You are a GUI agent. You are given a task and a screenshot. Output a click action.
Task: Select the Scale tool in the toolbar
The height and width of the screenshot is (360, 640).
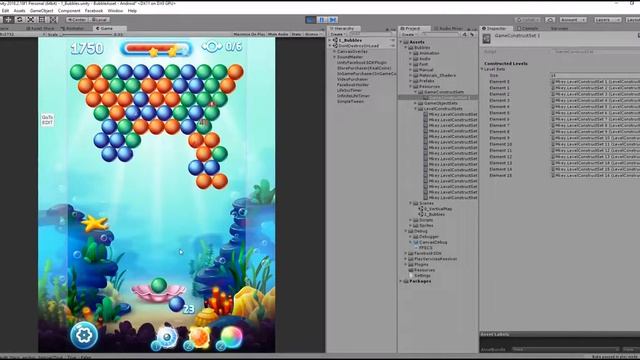(x=31, y=20)
